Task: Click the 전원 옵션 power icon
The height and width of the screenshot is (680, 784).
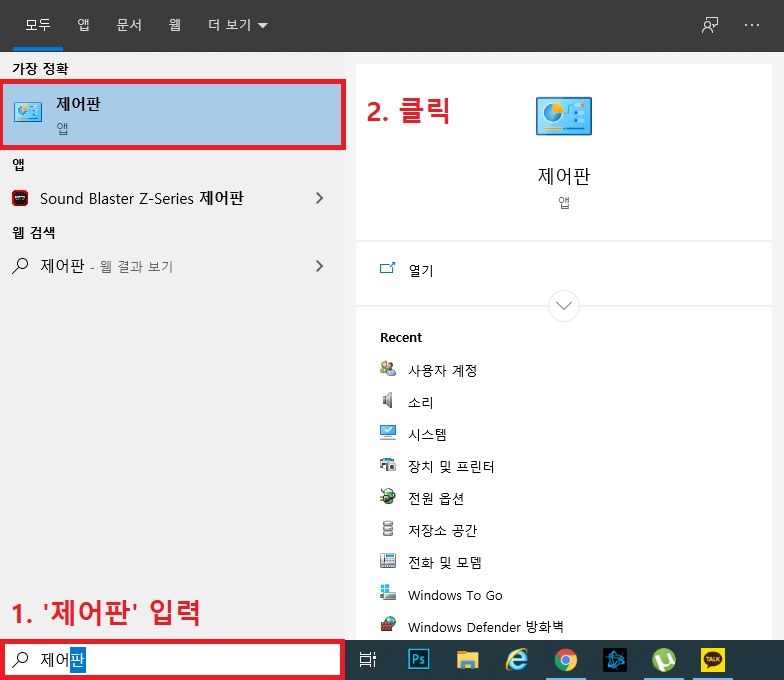Action: point(388,496)
